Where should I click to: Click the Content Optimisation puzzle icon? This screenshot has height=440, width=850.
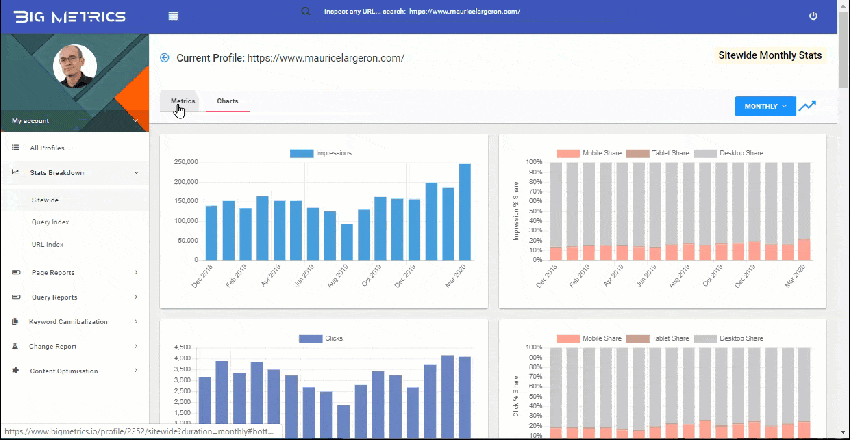(15, 371)
